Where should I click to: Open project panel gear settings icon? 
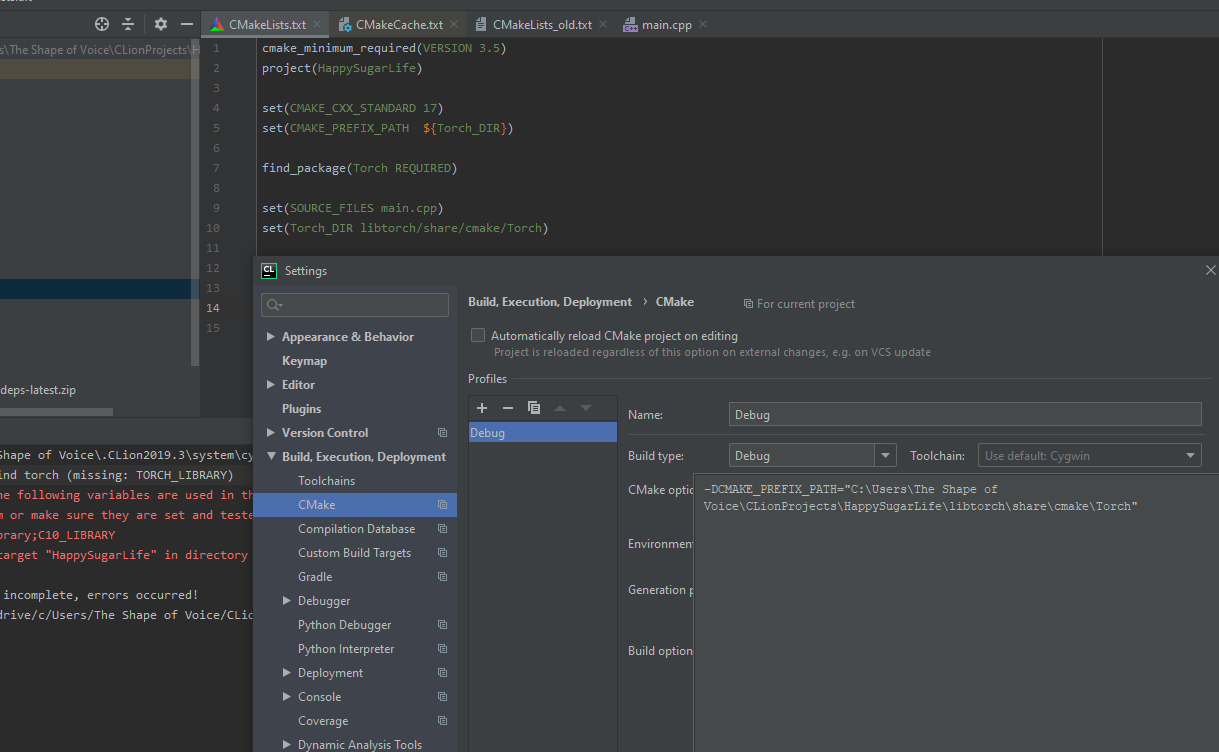tap(161, 24)
